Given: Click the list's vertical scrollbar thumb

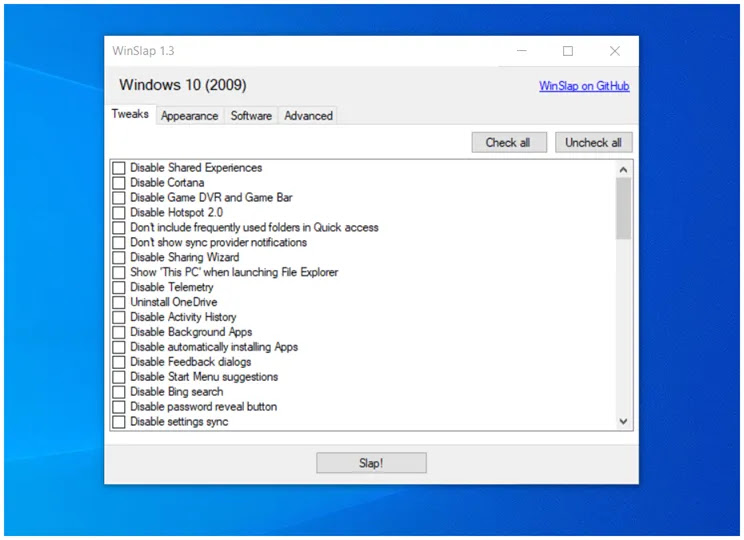Looking at the screenshot, I should [x=623, y=209].
